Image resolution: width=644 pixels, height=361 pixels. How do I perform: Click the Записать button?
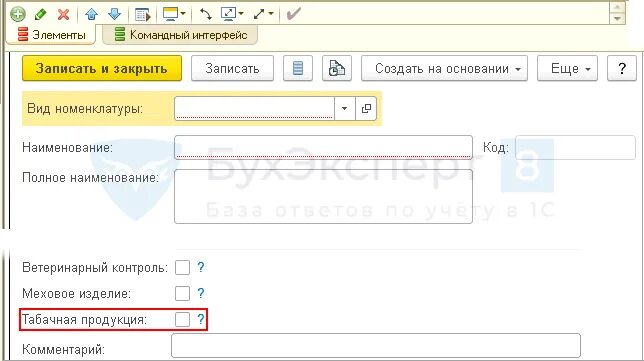point(232,68)
